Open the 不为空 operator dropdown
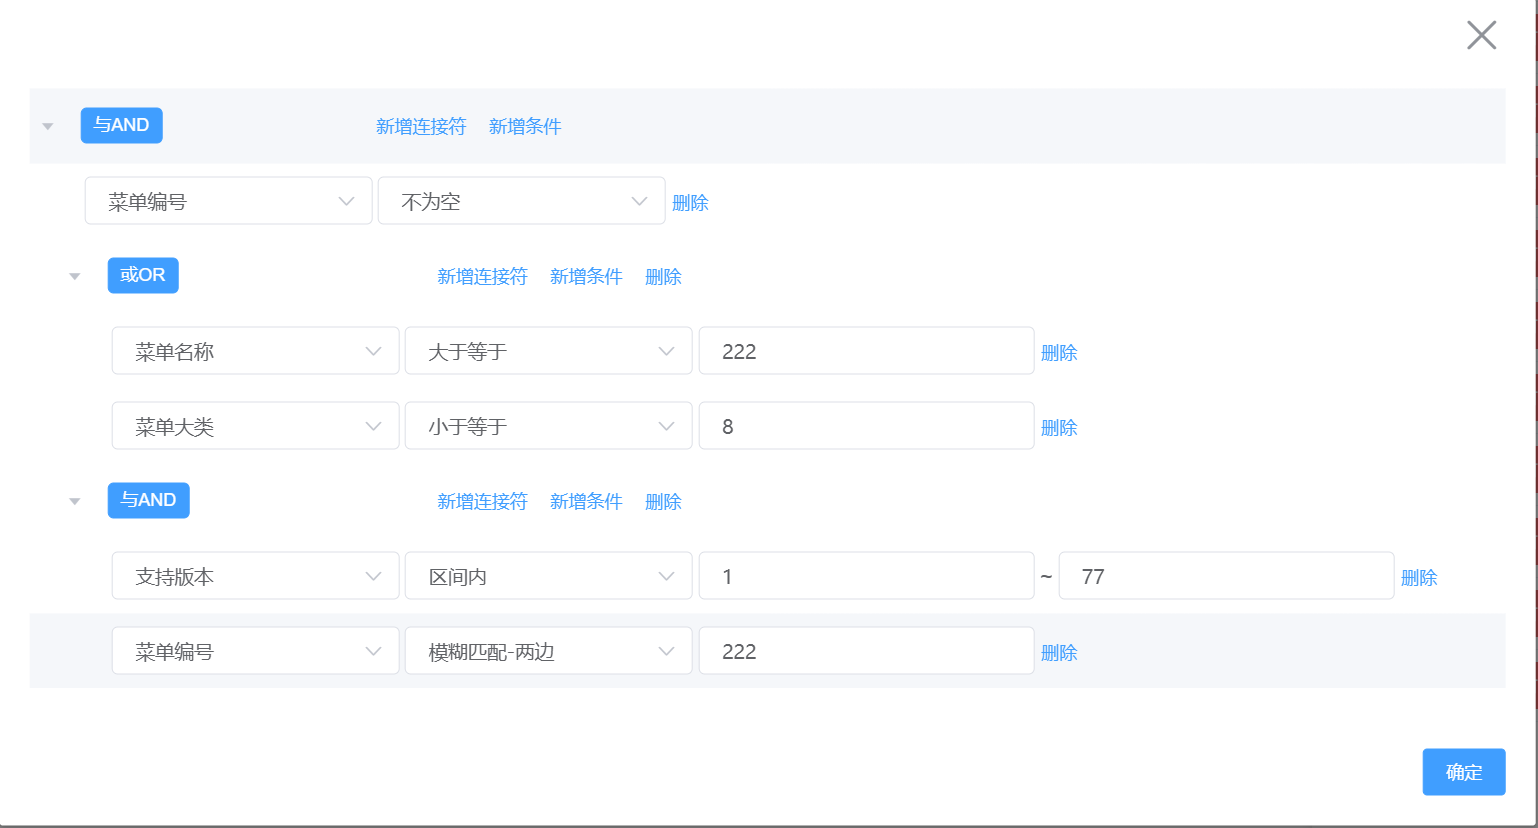Image resolution: width=1538 pixels, height=828 pixels. (x=521, y=201)
